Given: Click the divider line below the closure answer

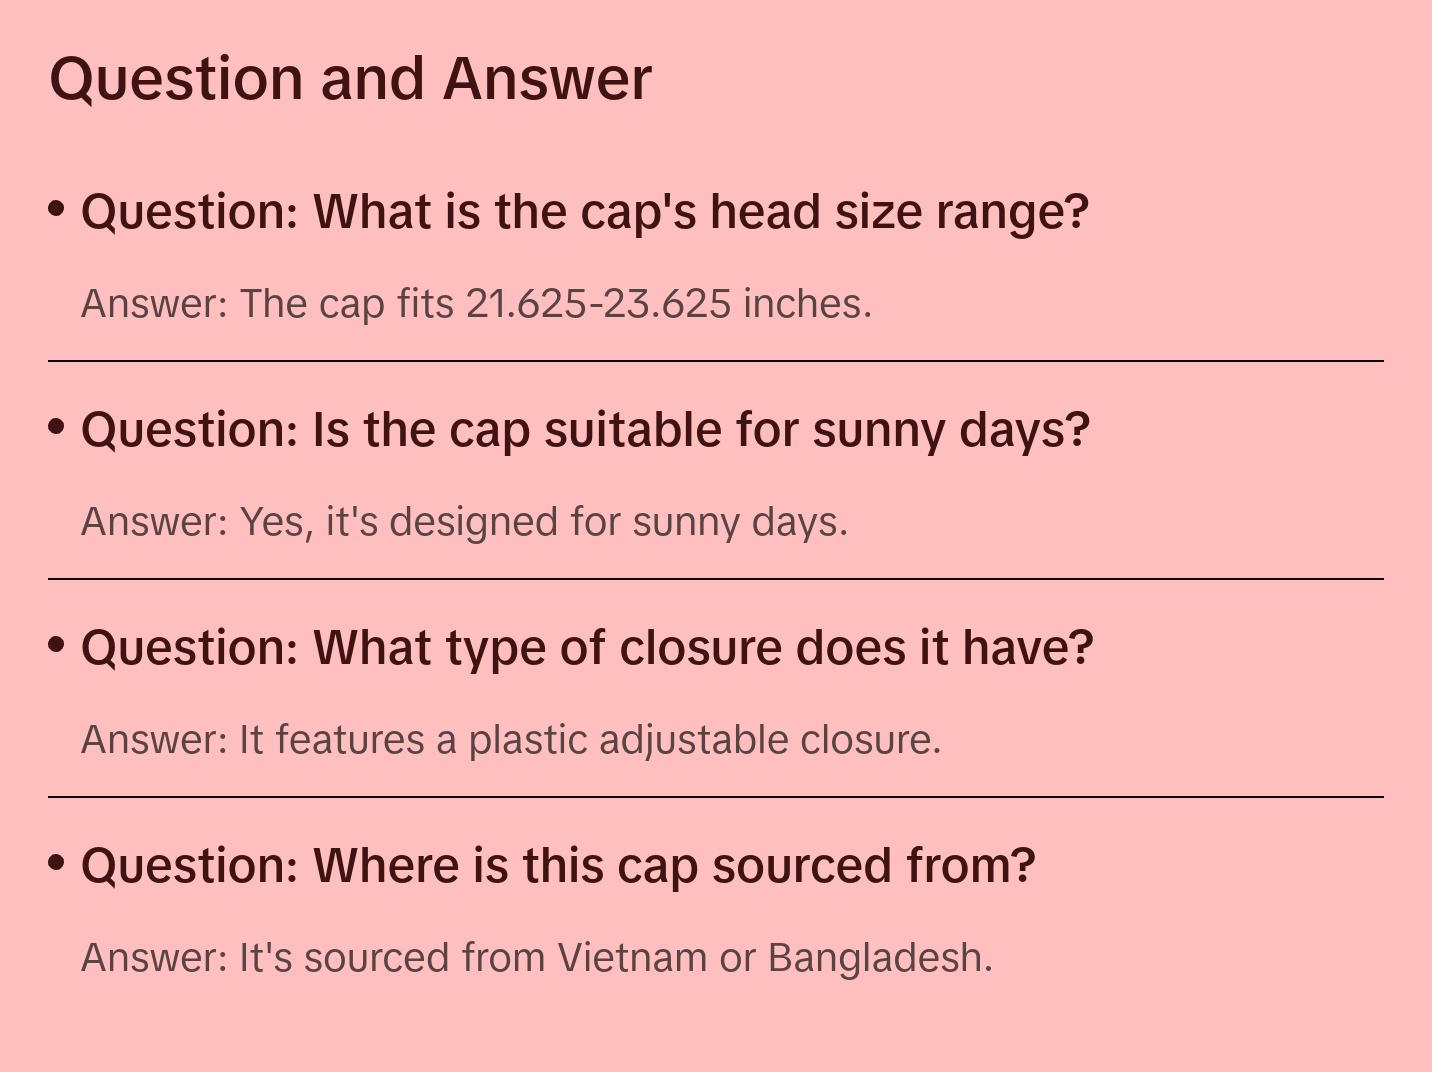Looking at the screenshot, I should [x=716, y=797].
